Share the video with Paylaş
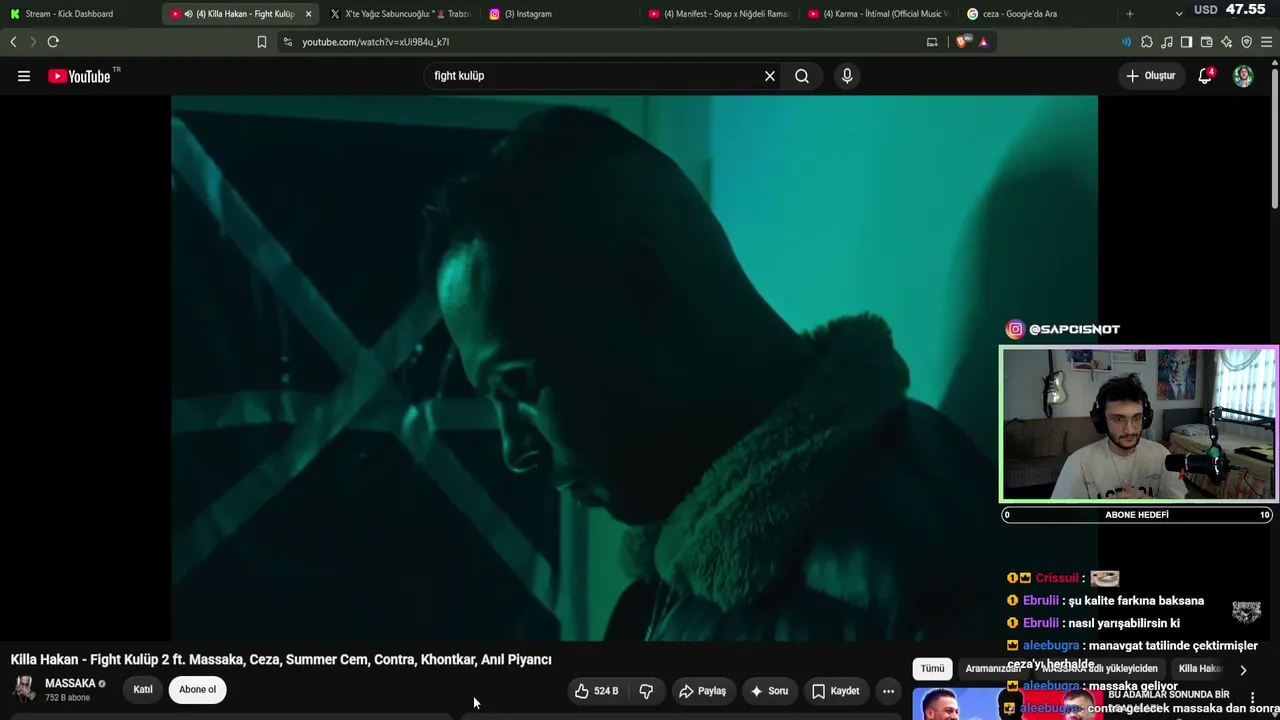 click(703, 691)
